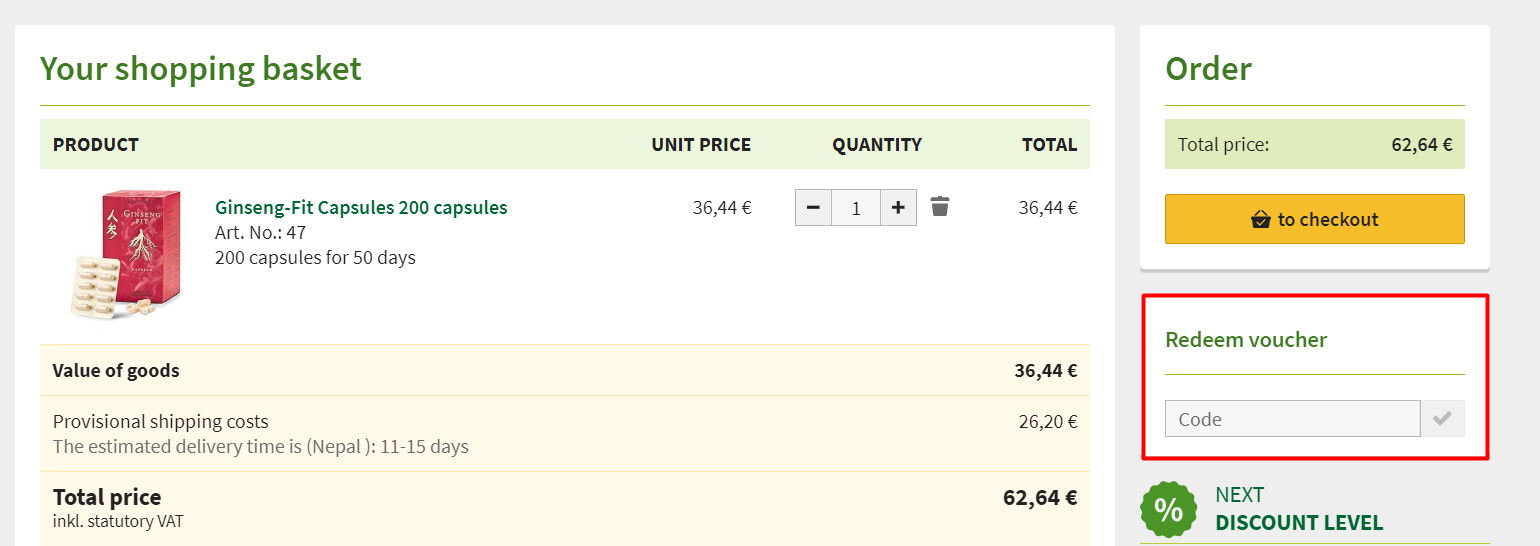
Task: Click the Provisional shipping costs line
Action: [x=161, y=421]
